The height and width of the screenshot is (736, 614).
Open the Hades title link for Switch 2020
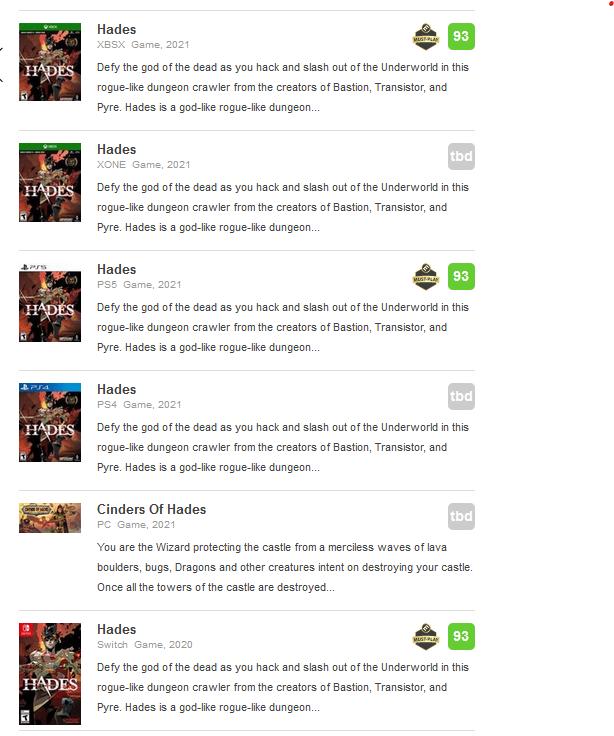click(x=116, y=629)
